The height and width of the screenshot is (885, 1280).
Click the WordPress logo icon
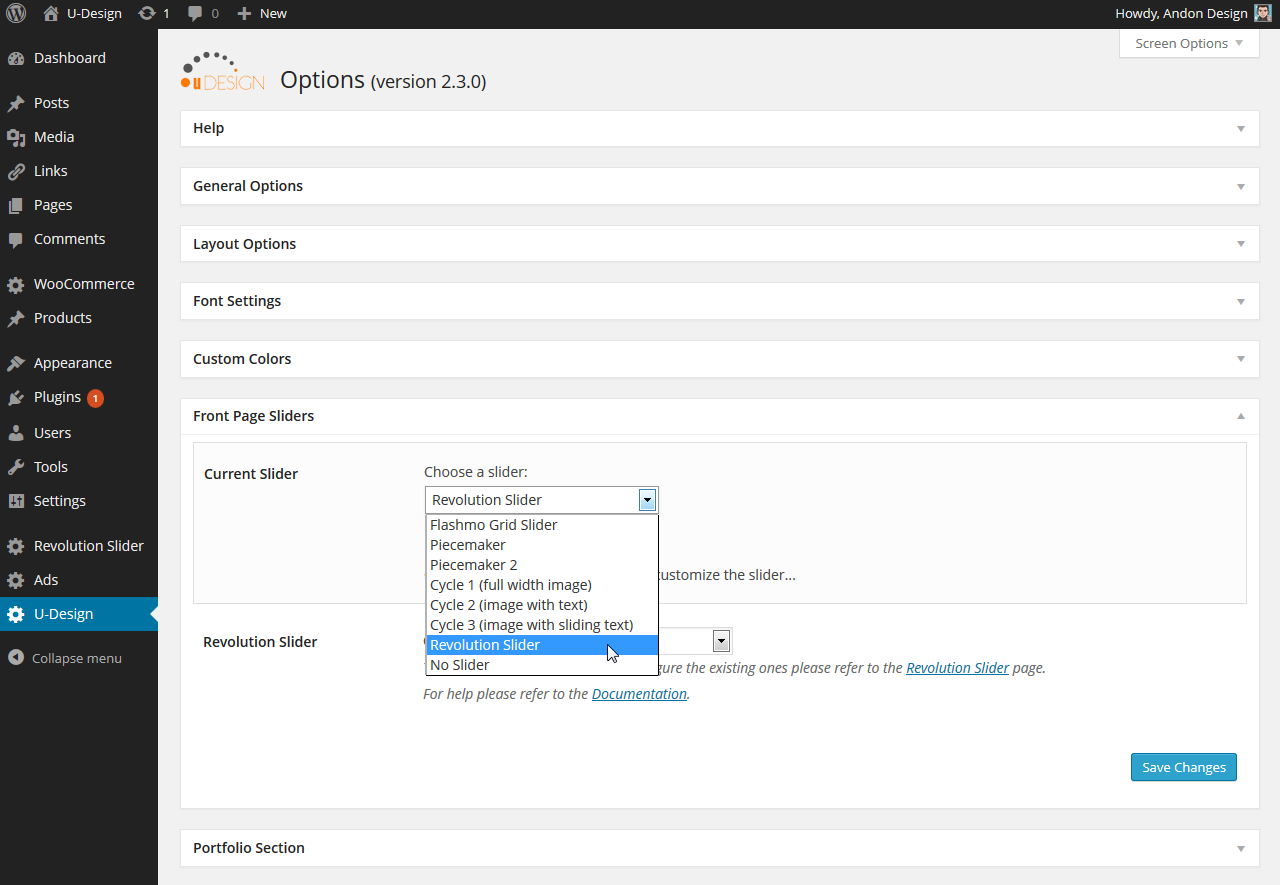pyautogui.click(x=16, y=14)
